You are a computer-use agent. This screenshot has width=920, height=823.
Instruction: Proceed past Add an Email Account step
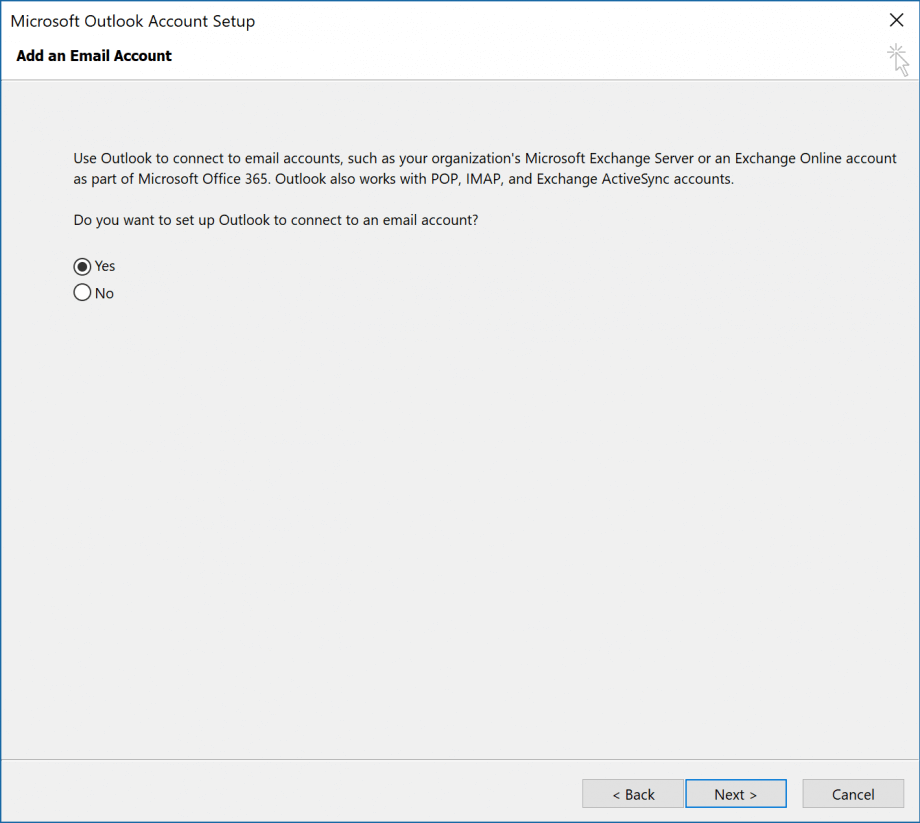(x=735, y=793)
